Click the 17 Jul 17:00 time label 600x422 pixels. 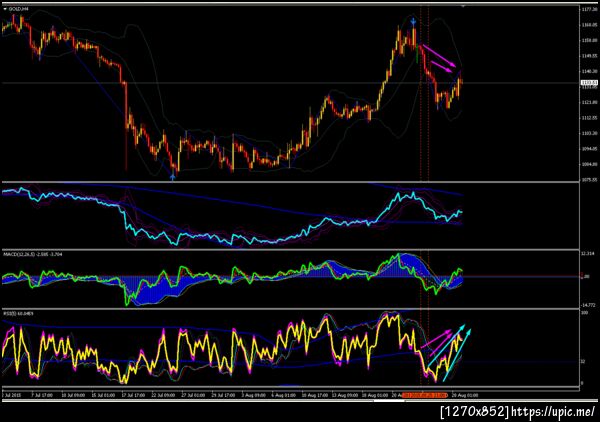[x=133, y=395]
